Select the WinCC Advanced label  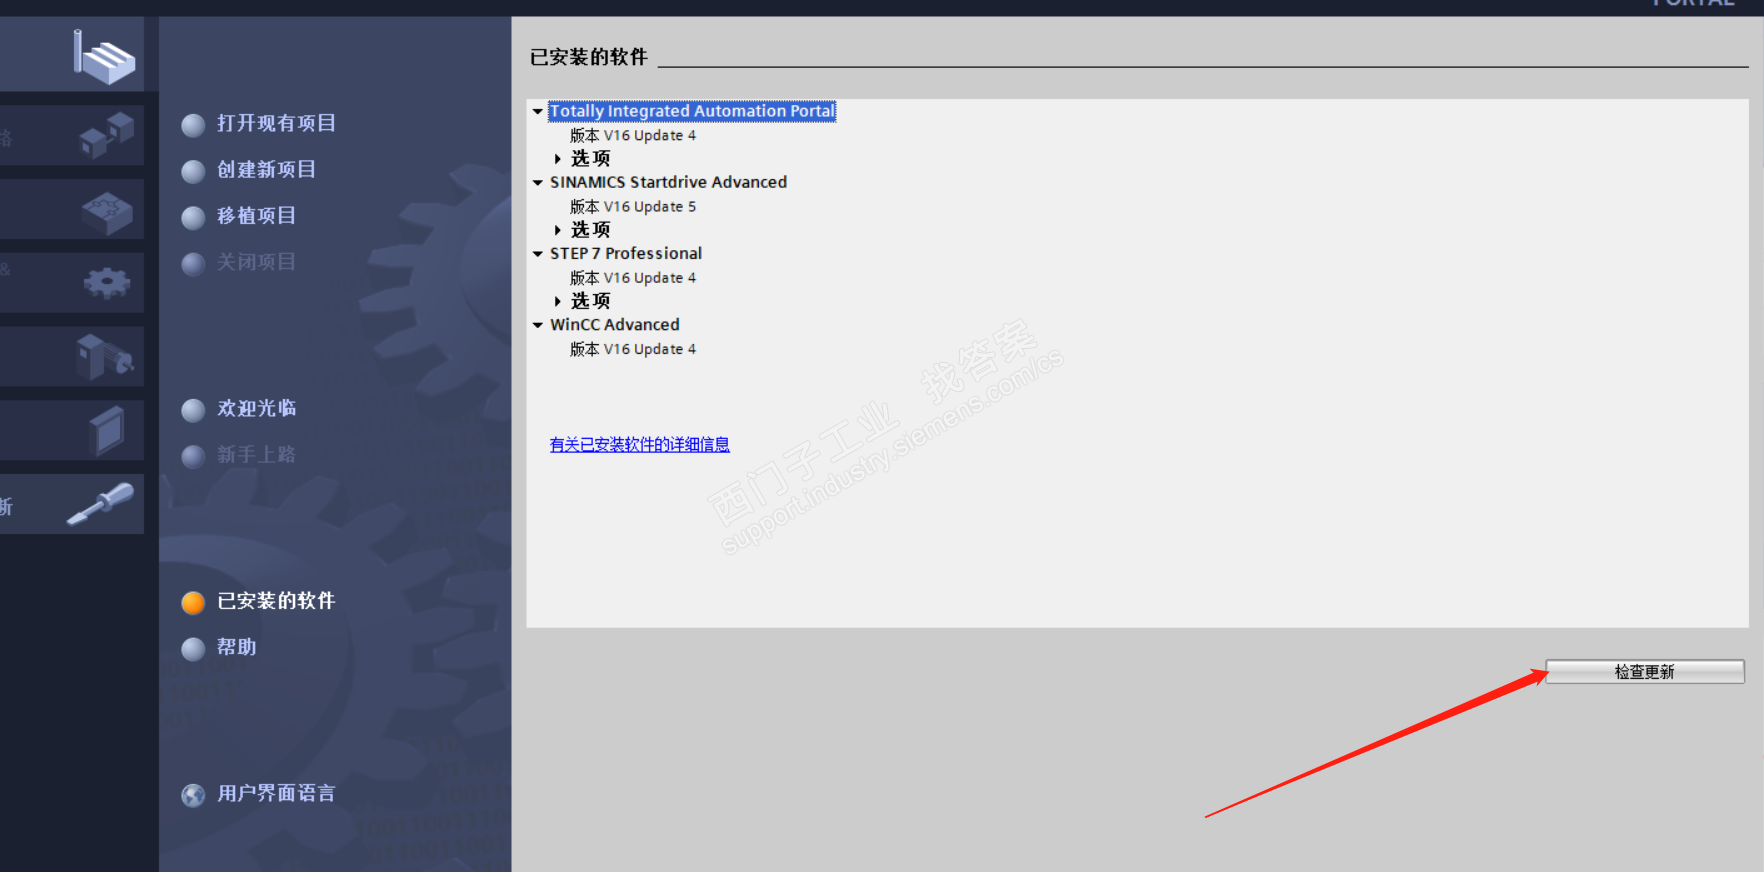coord(615,325)
